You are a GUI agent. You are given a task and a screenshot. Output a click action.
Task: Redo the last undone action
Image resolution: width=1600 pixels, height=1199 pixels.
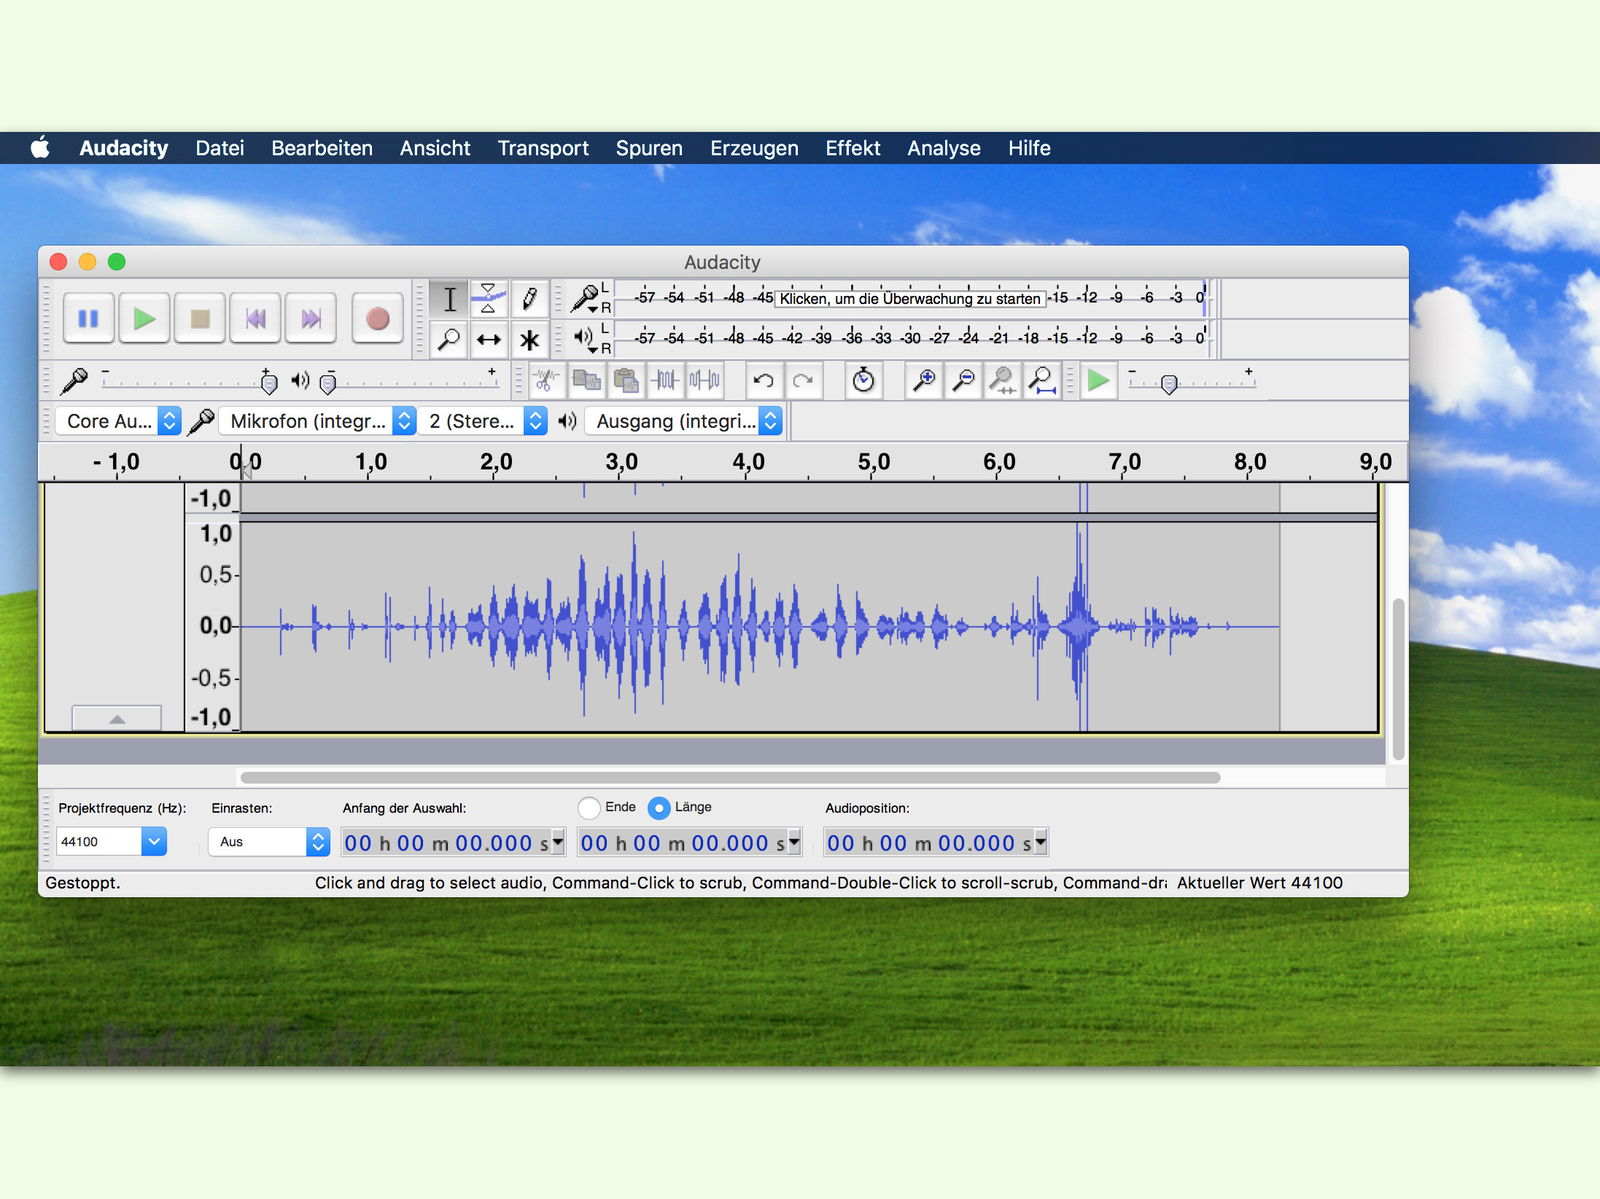[x=803, y=380]
